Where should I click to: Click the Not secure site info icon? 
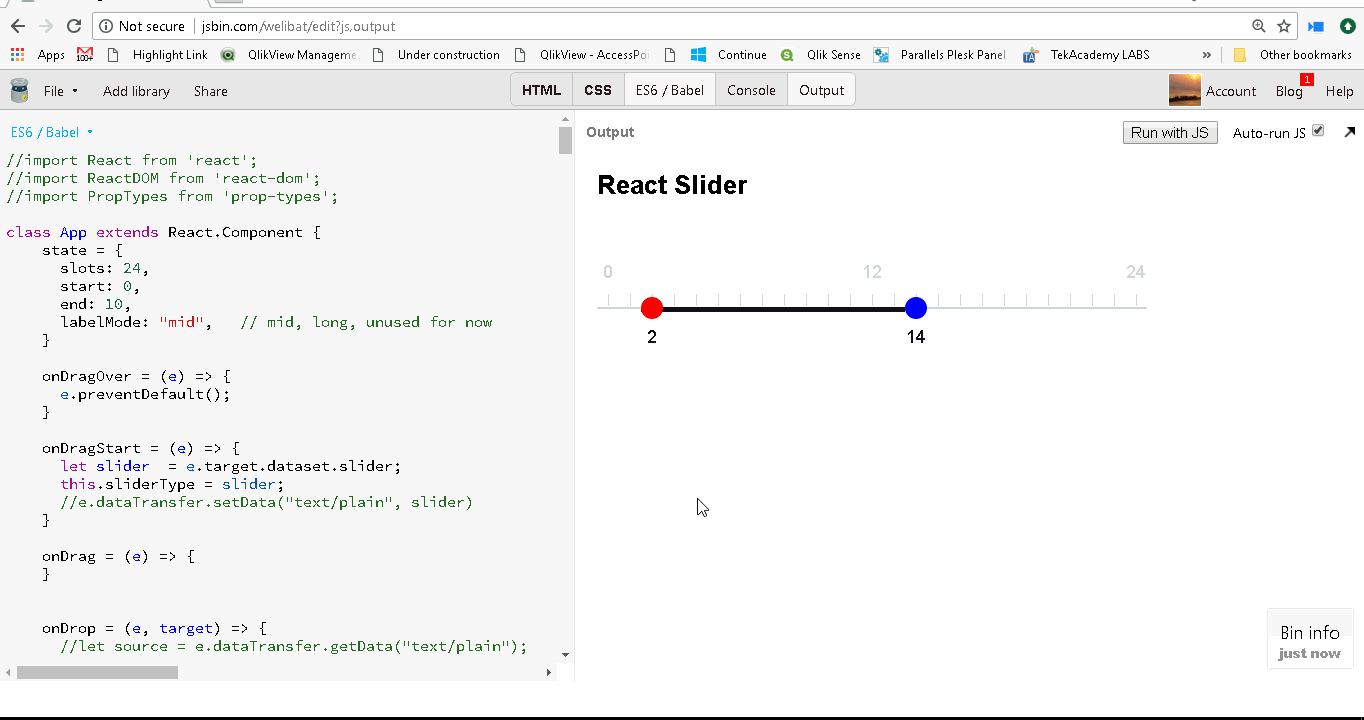(108, 26)
